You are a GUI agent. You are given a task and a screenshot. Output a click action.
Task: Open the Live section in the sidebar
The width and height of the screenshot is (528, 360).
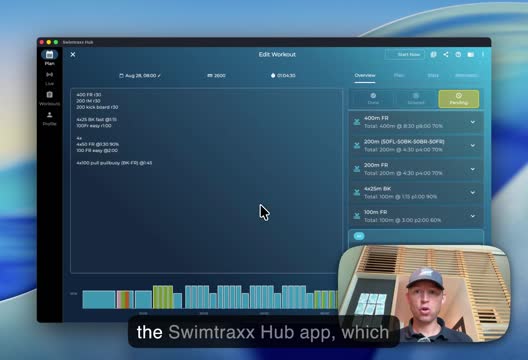tap(50, 78)
